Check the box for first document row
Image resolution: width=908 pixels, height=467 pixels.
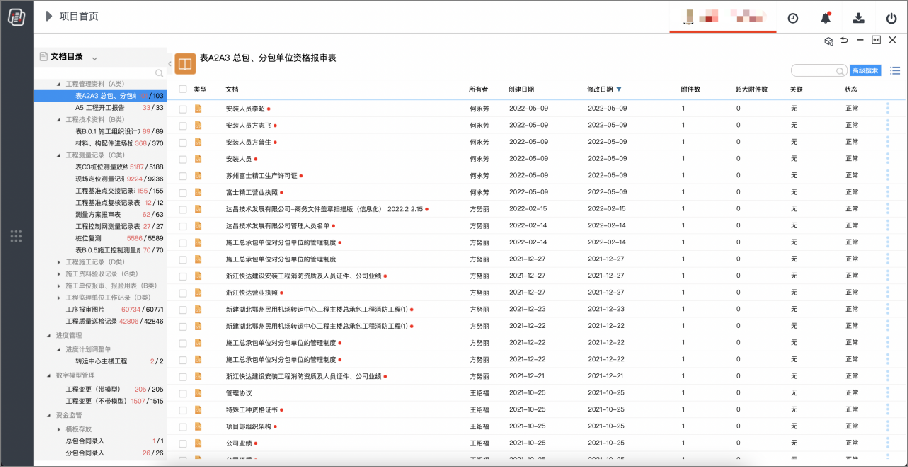[183, 107]
